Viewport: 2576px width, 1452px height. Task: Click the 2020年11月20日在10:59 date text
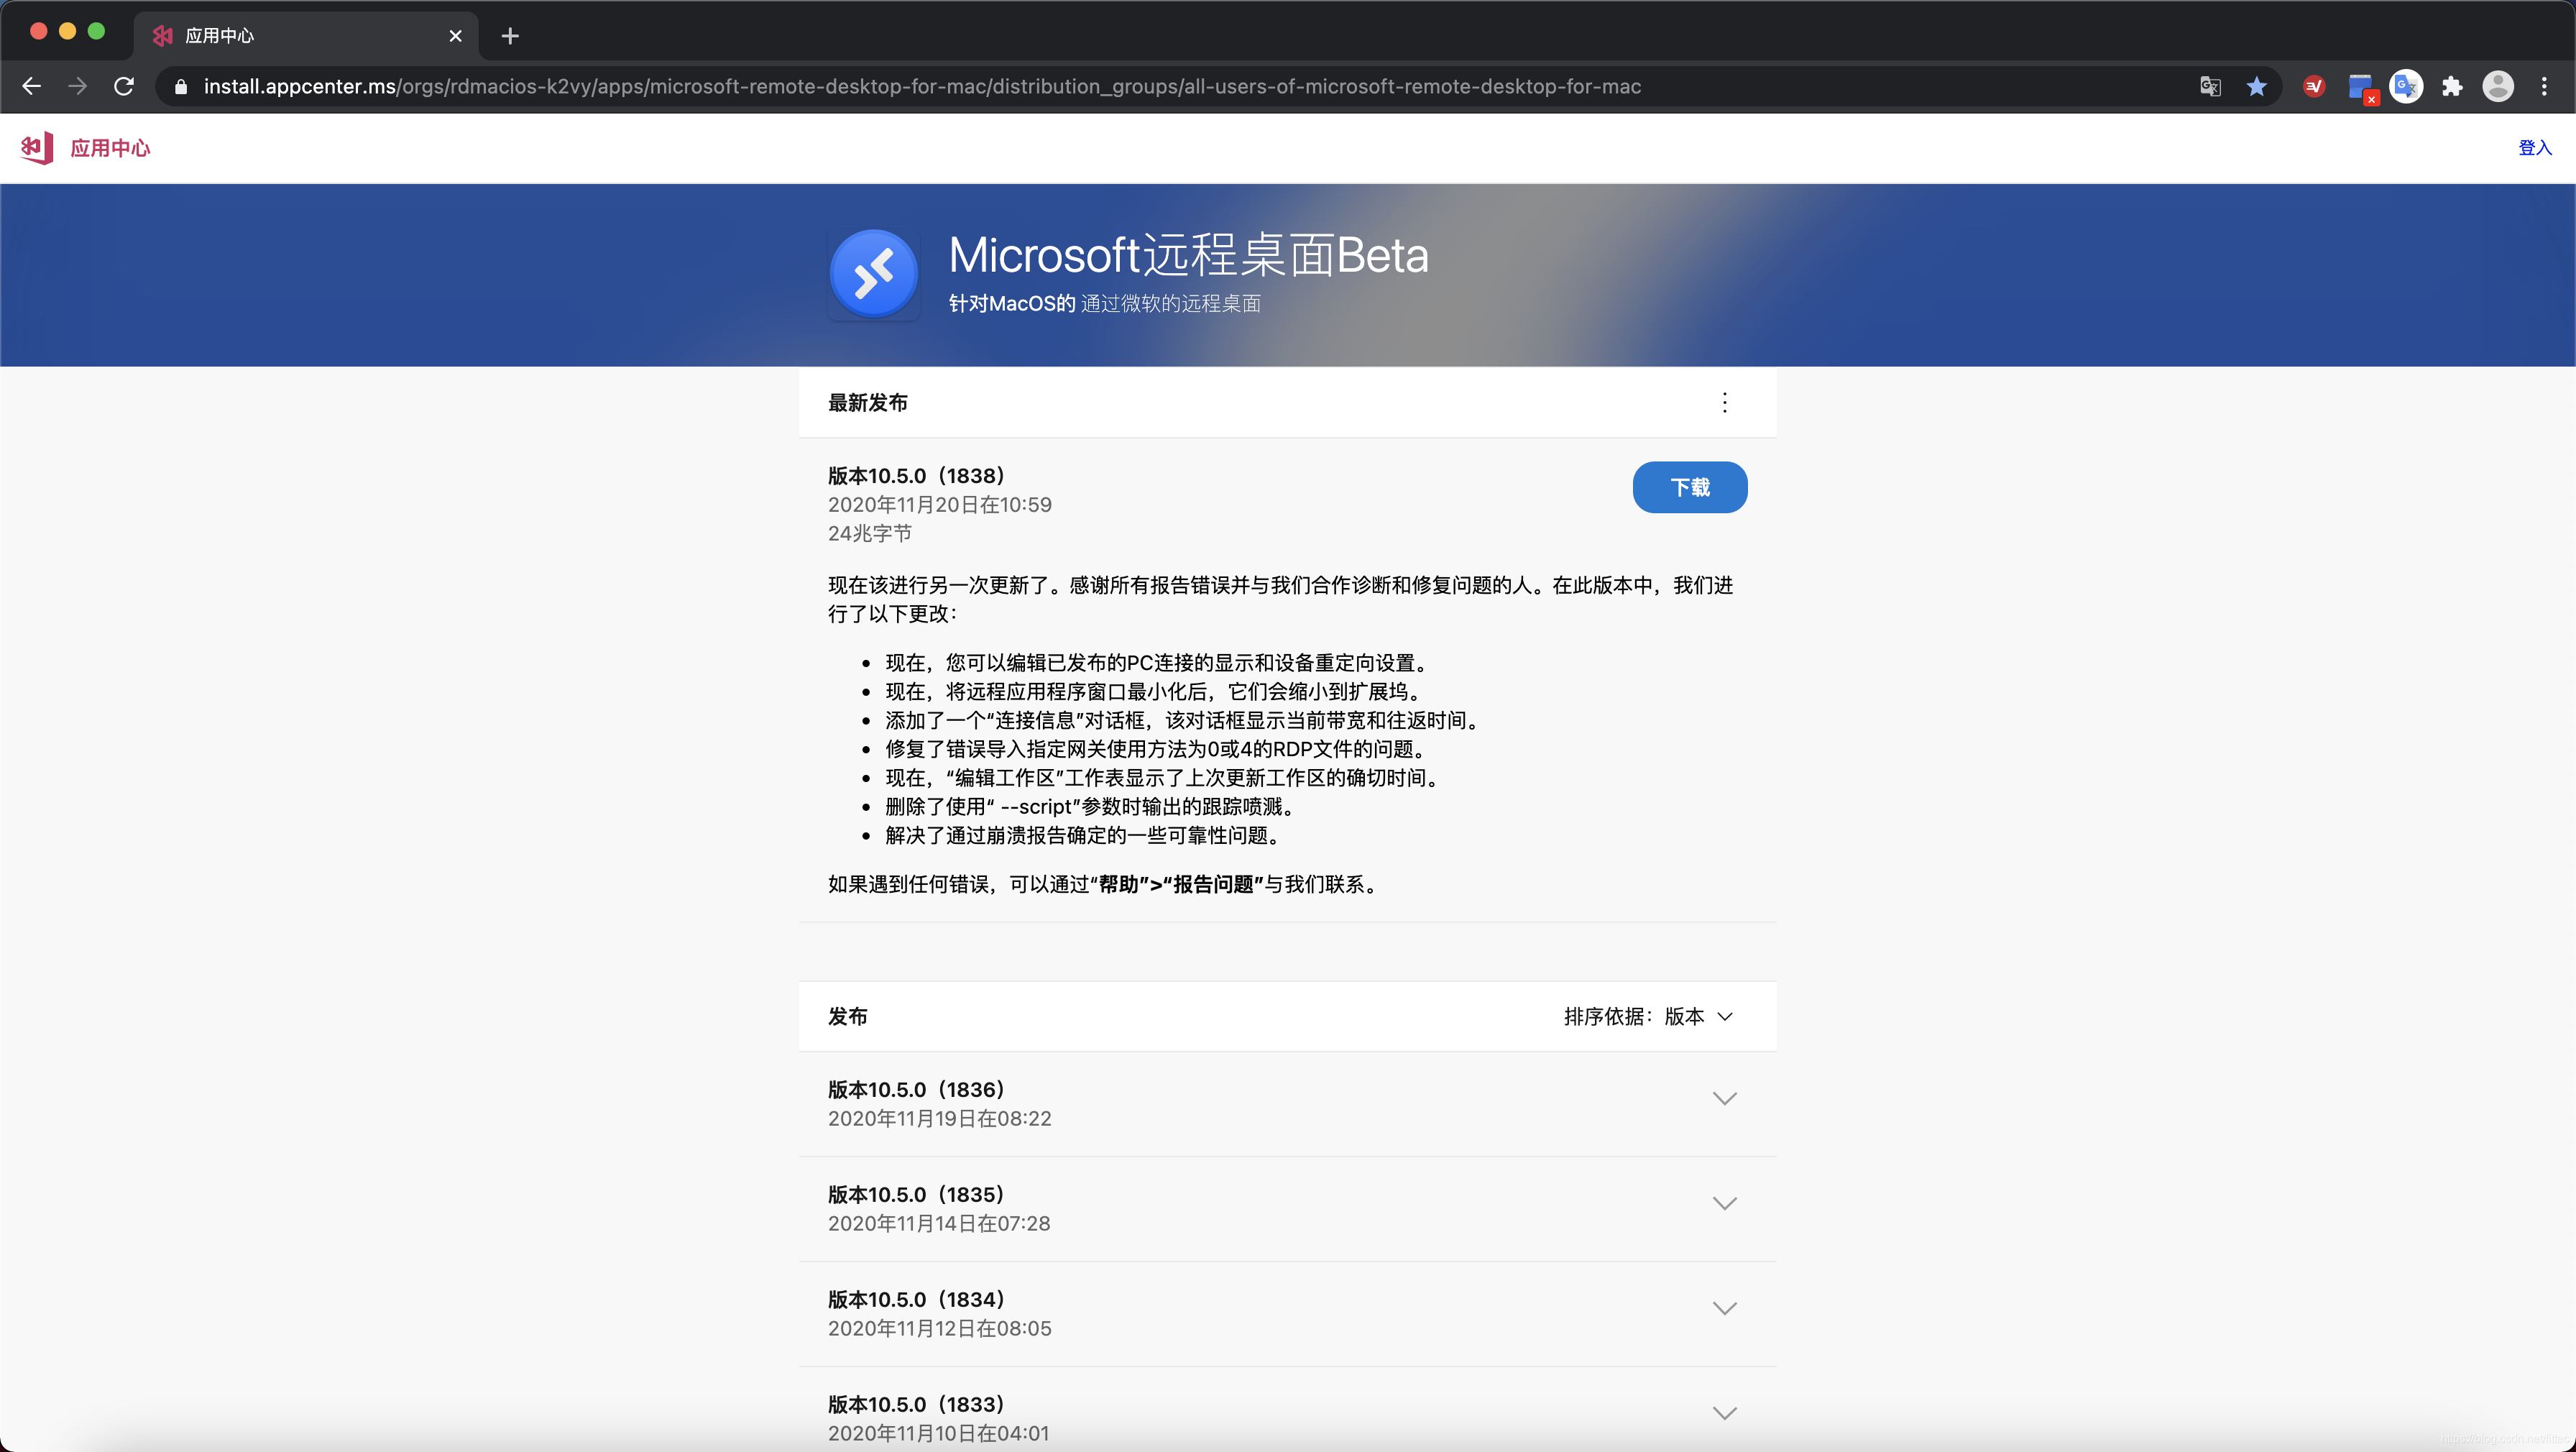point(939,505)
